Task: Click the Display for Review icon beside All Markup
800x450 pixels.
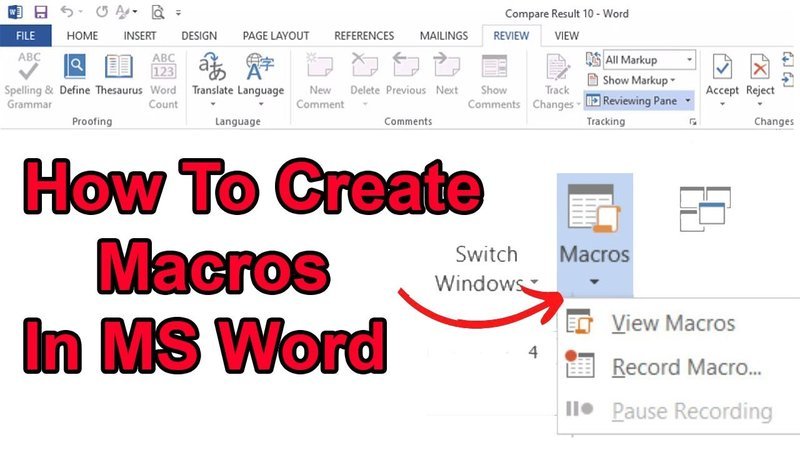Action: click(593, 59)
